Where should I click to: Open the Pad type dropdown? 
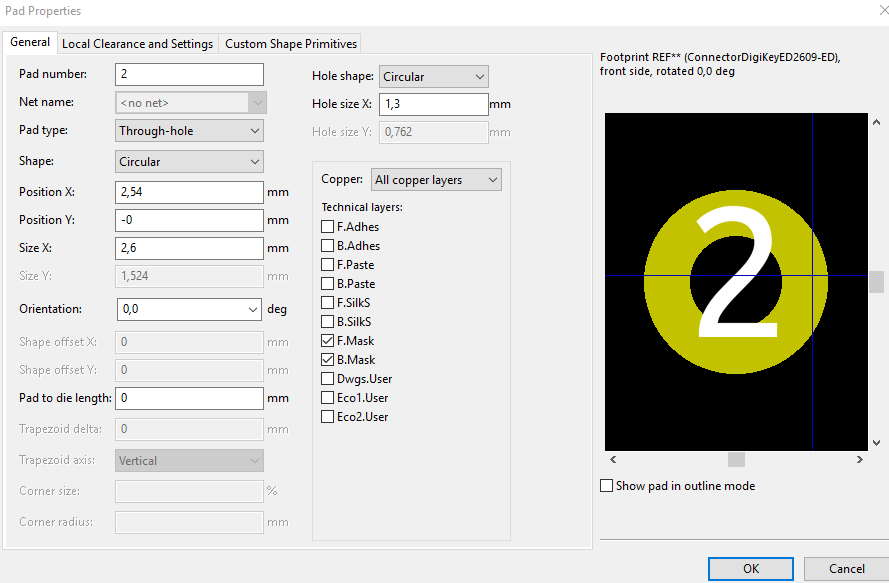(x=189, y=130)
